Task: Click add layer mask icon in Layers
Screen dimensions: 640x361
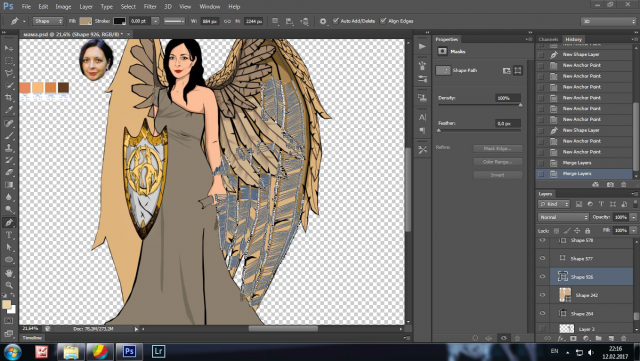Action: [573, 338]
